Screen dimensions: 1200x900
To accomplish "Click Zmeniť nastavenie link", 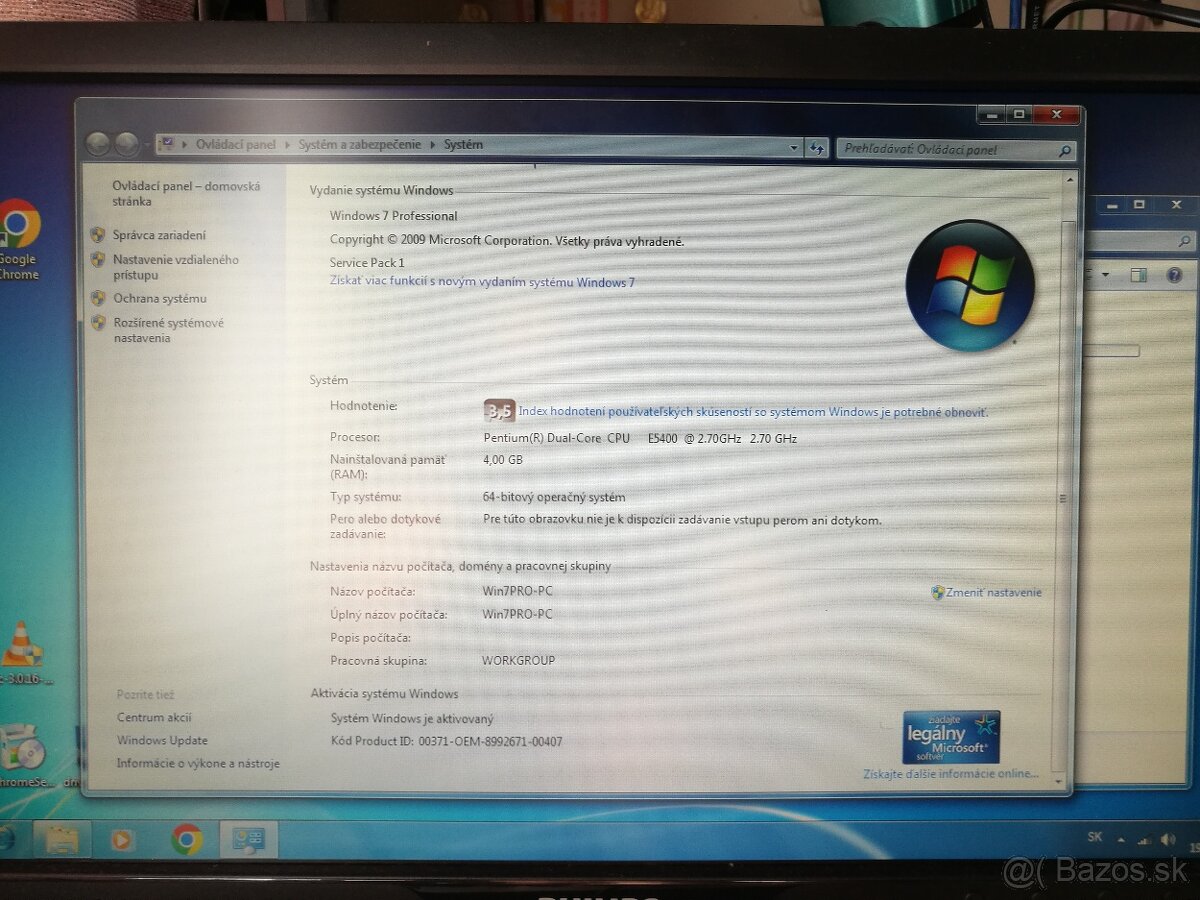I will tap(993, 592).
